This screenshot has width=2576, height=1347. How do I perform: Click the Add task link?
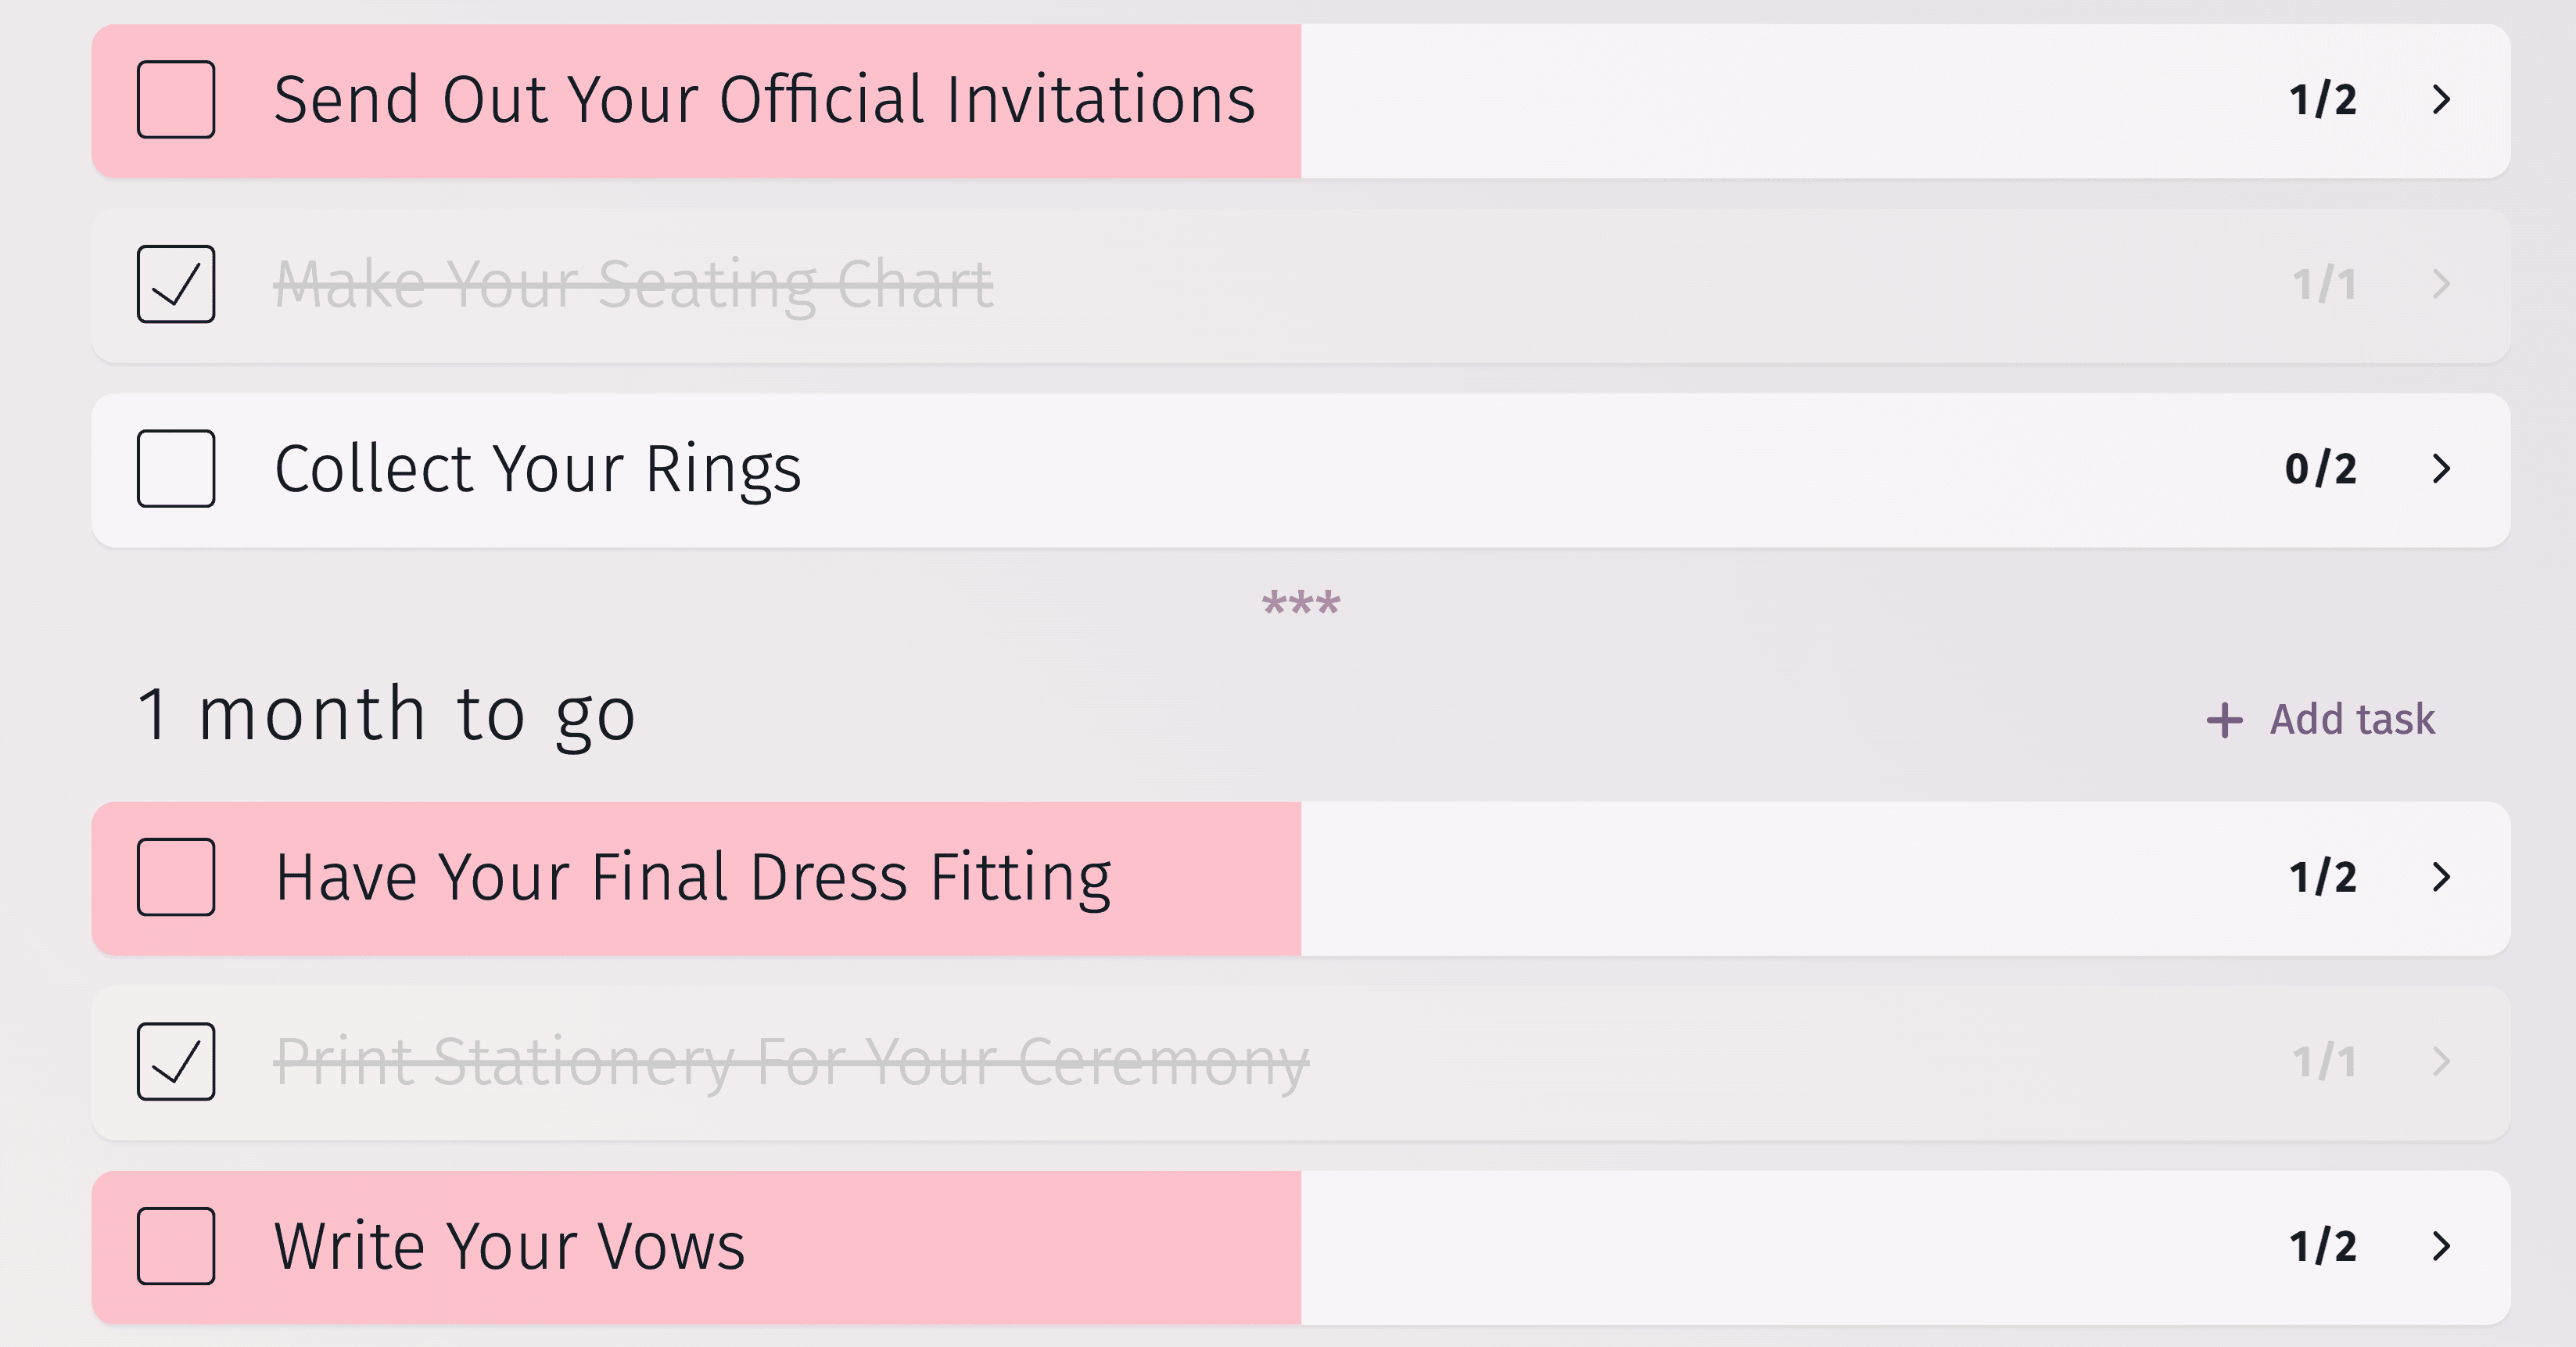[x=2351, y=720]
